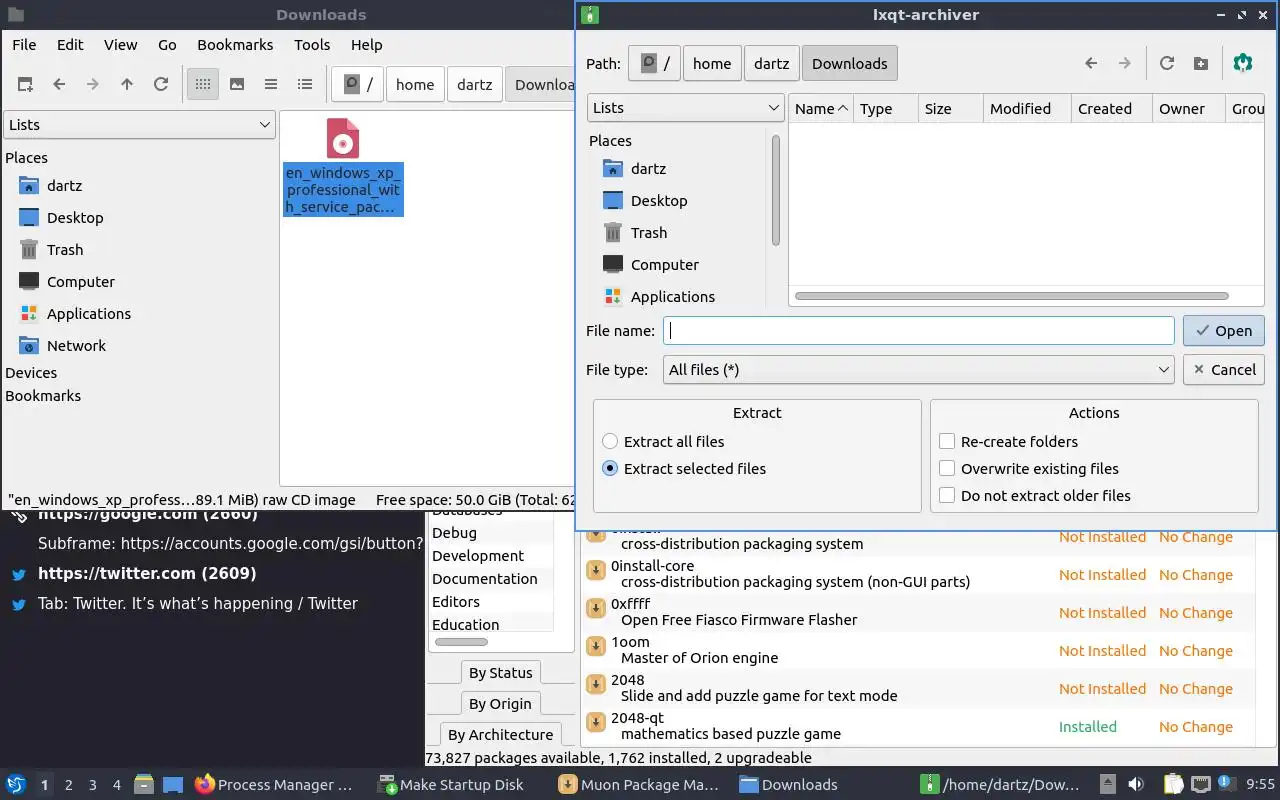Image resolution: width=1280 pixels, height=800 pixels.
Task: Switch to workspace 2 on taskbar
Action: pyautogui.click(x=69, y=785)
